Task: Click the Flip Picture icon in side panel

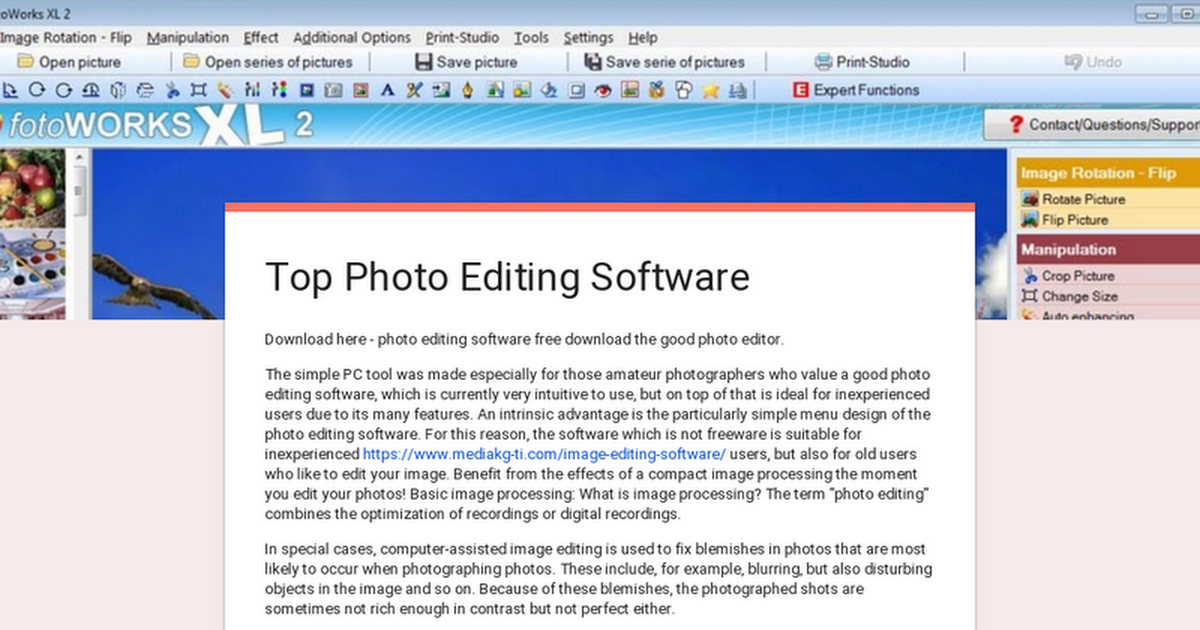Action: (x=1030, y=219)
